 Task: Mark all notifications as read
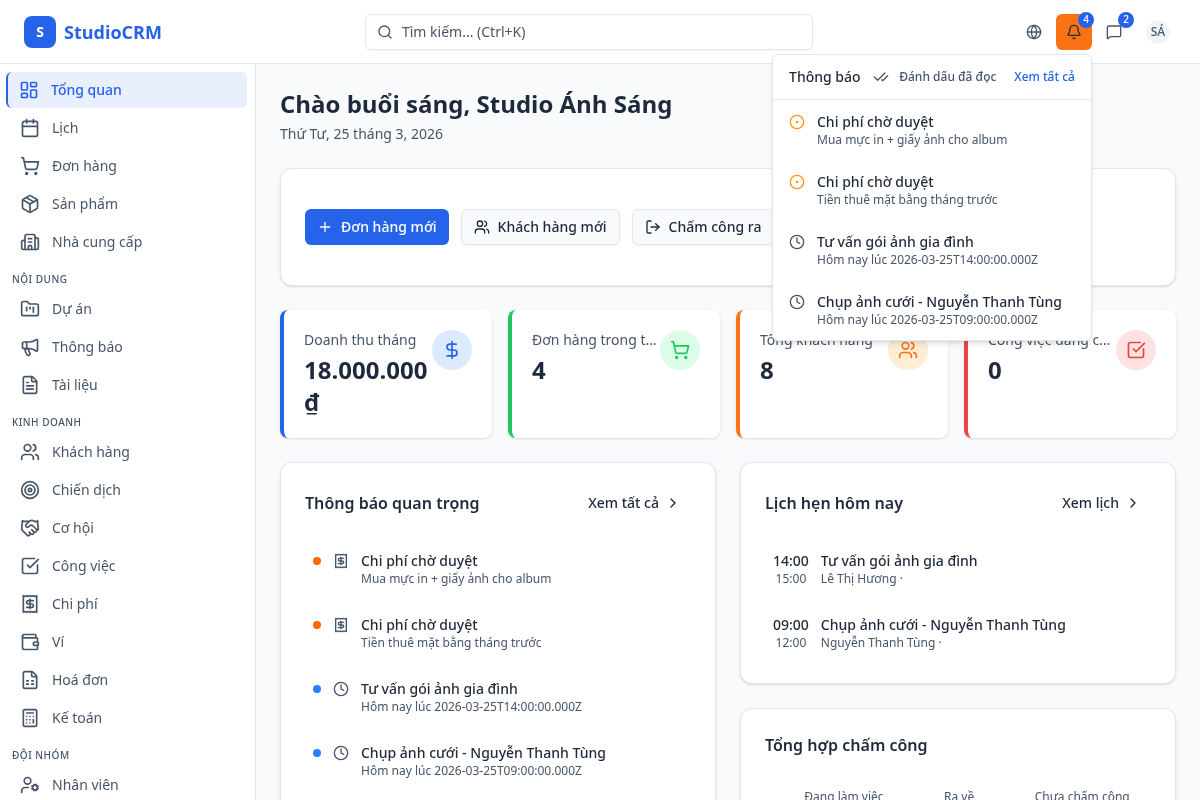tap(935, 77)
